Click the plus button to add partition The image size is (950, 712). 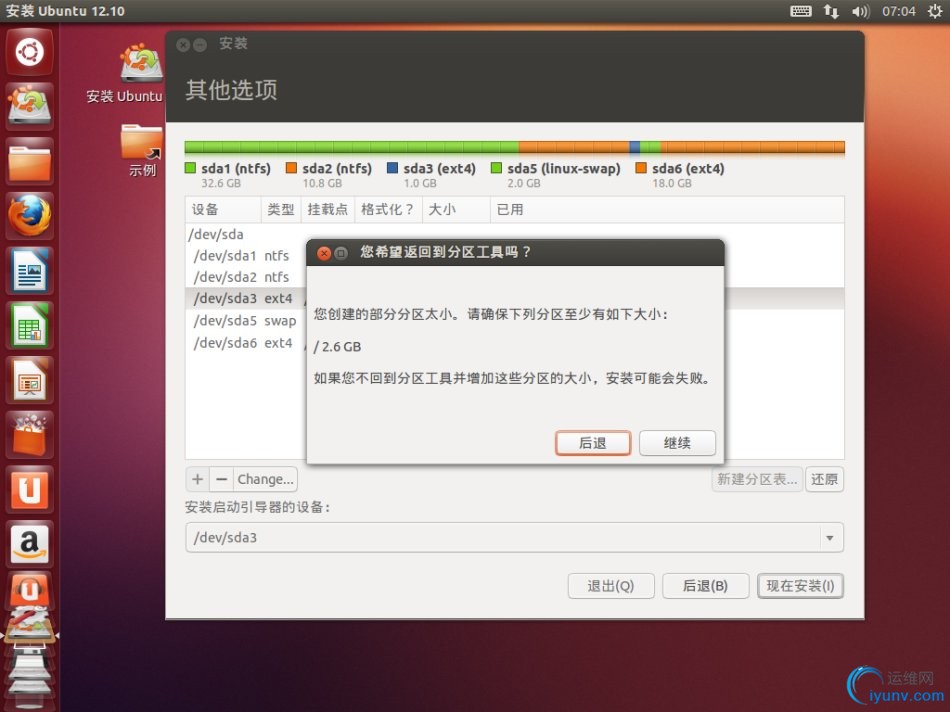coord(198,479)
